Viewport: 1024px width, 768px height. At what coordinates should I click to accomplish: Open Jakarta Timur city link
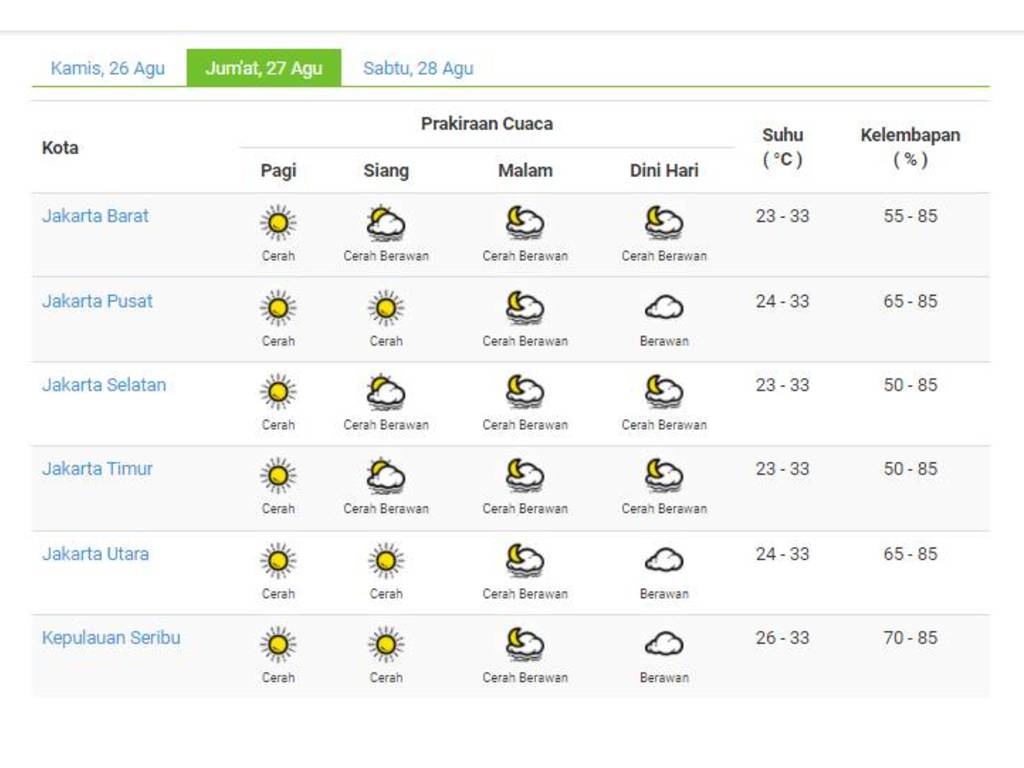tap(97, 469)
